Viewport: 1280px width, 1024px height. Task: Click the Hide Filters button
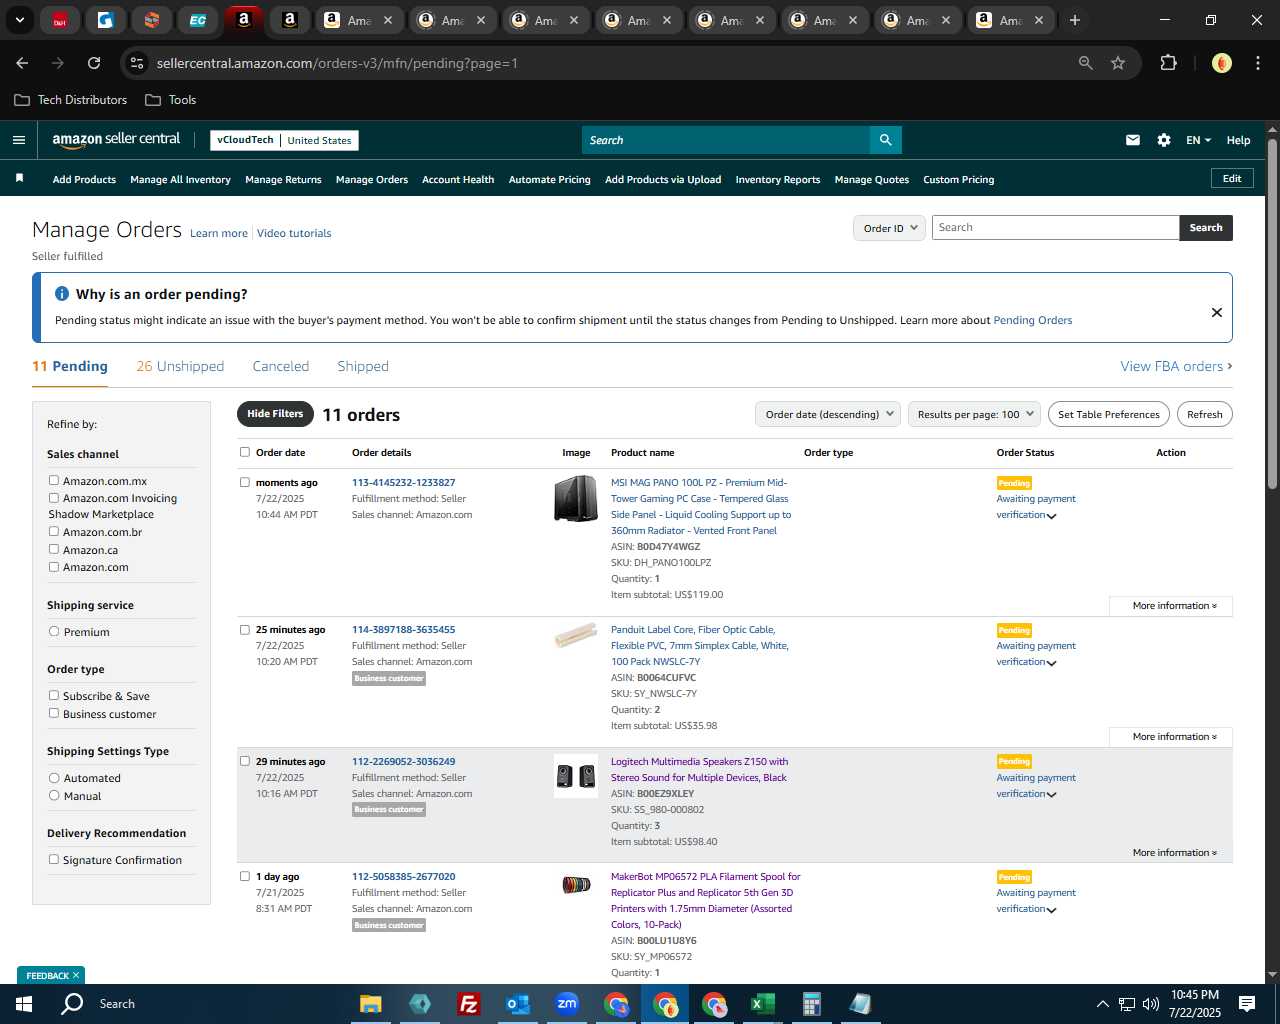click(x=275, y=414)
